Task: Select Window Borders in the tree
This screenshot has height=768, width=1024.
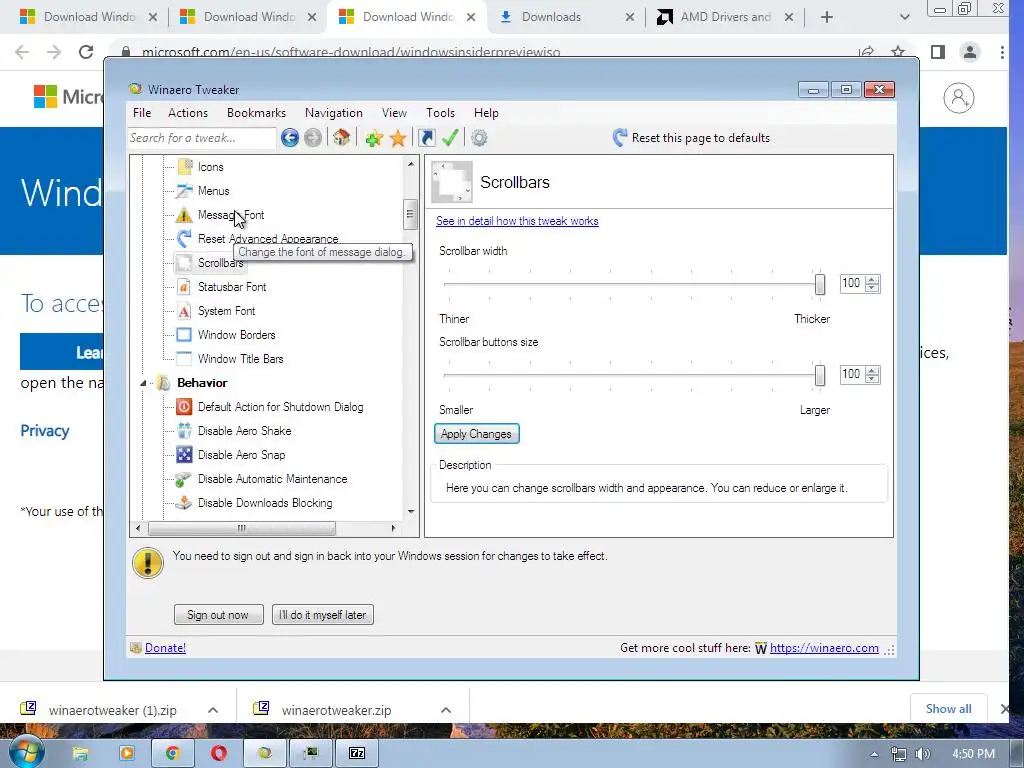Action: coord(236,334)
